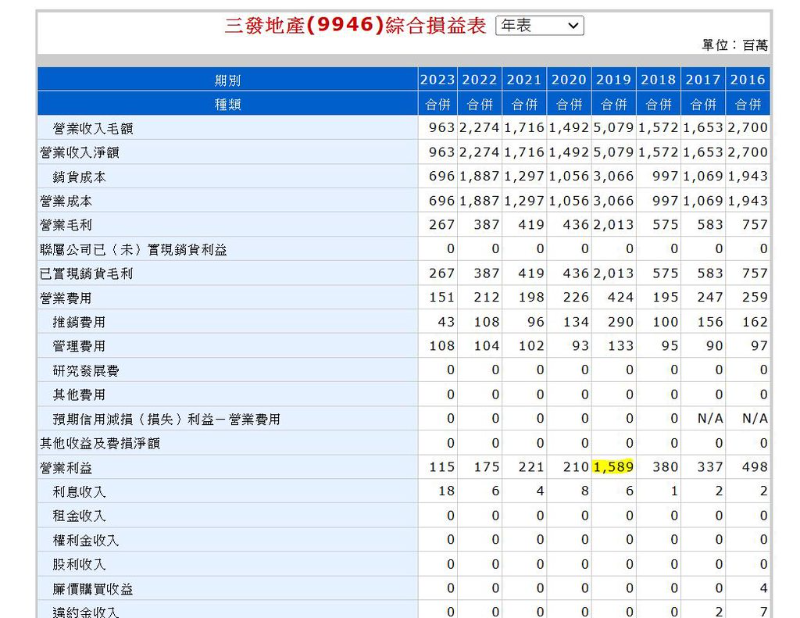Click the 推銷費用 row label
This screenshot has height=618, width=800.
(79, 322)
